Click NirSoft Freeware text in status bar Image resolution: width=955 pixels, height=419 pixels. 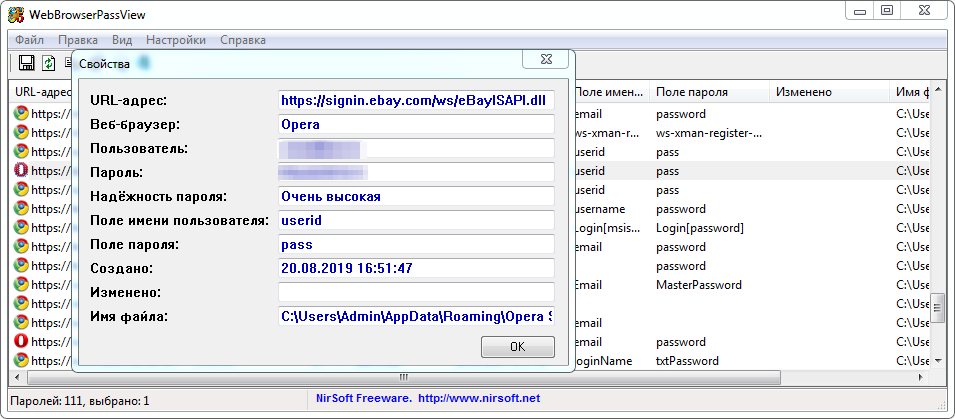click(x=363, y=399)
